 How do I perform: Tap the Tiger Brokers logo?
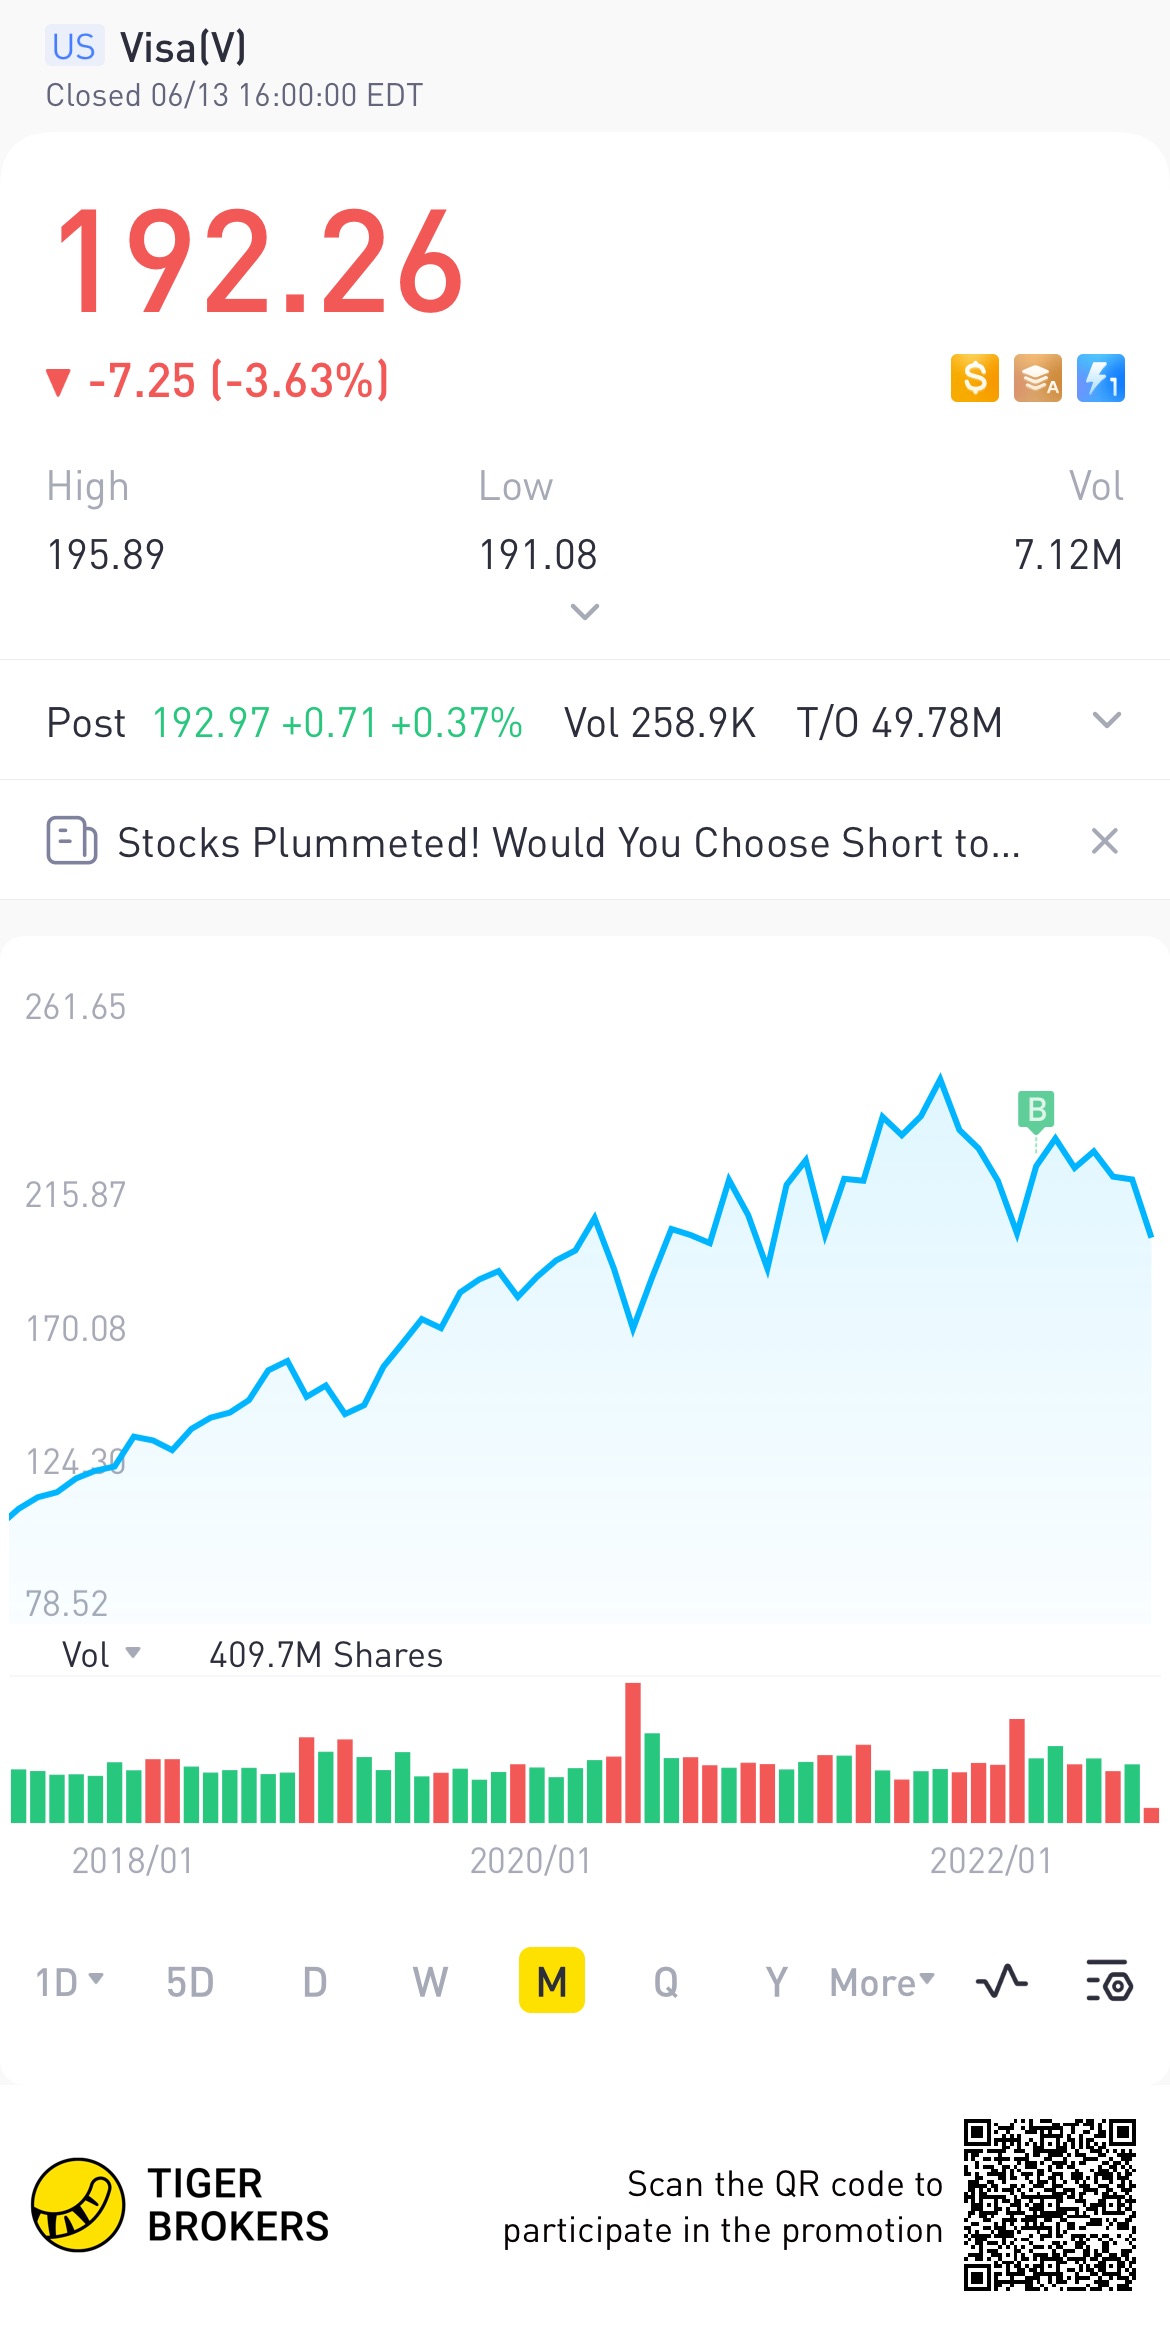[78, 2204]
